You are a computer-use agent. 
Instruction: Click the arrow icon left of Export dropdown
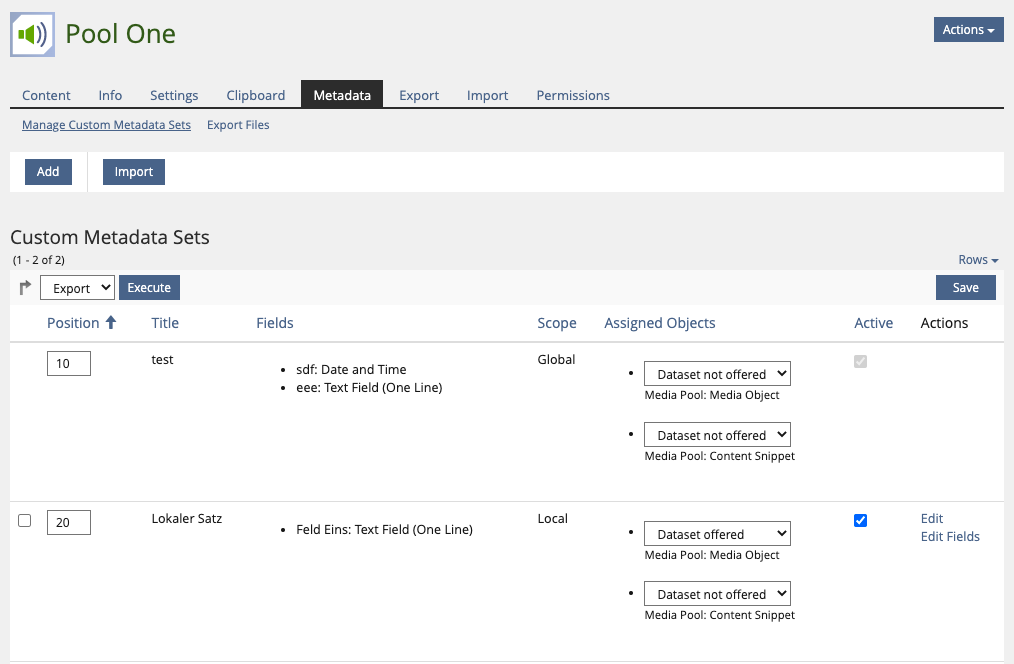(25, 288)
